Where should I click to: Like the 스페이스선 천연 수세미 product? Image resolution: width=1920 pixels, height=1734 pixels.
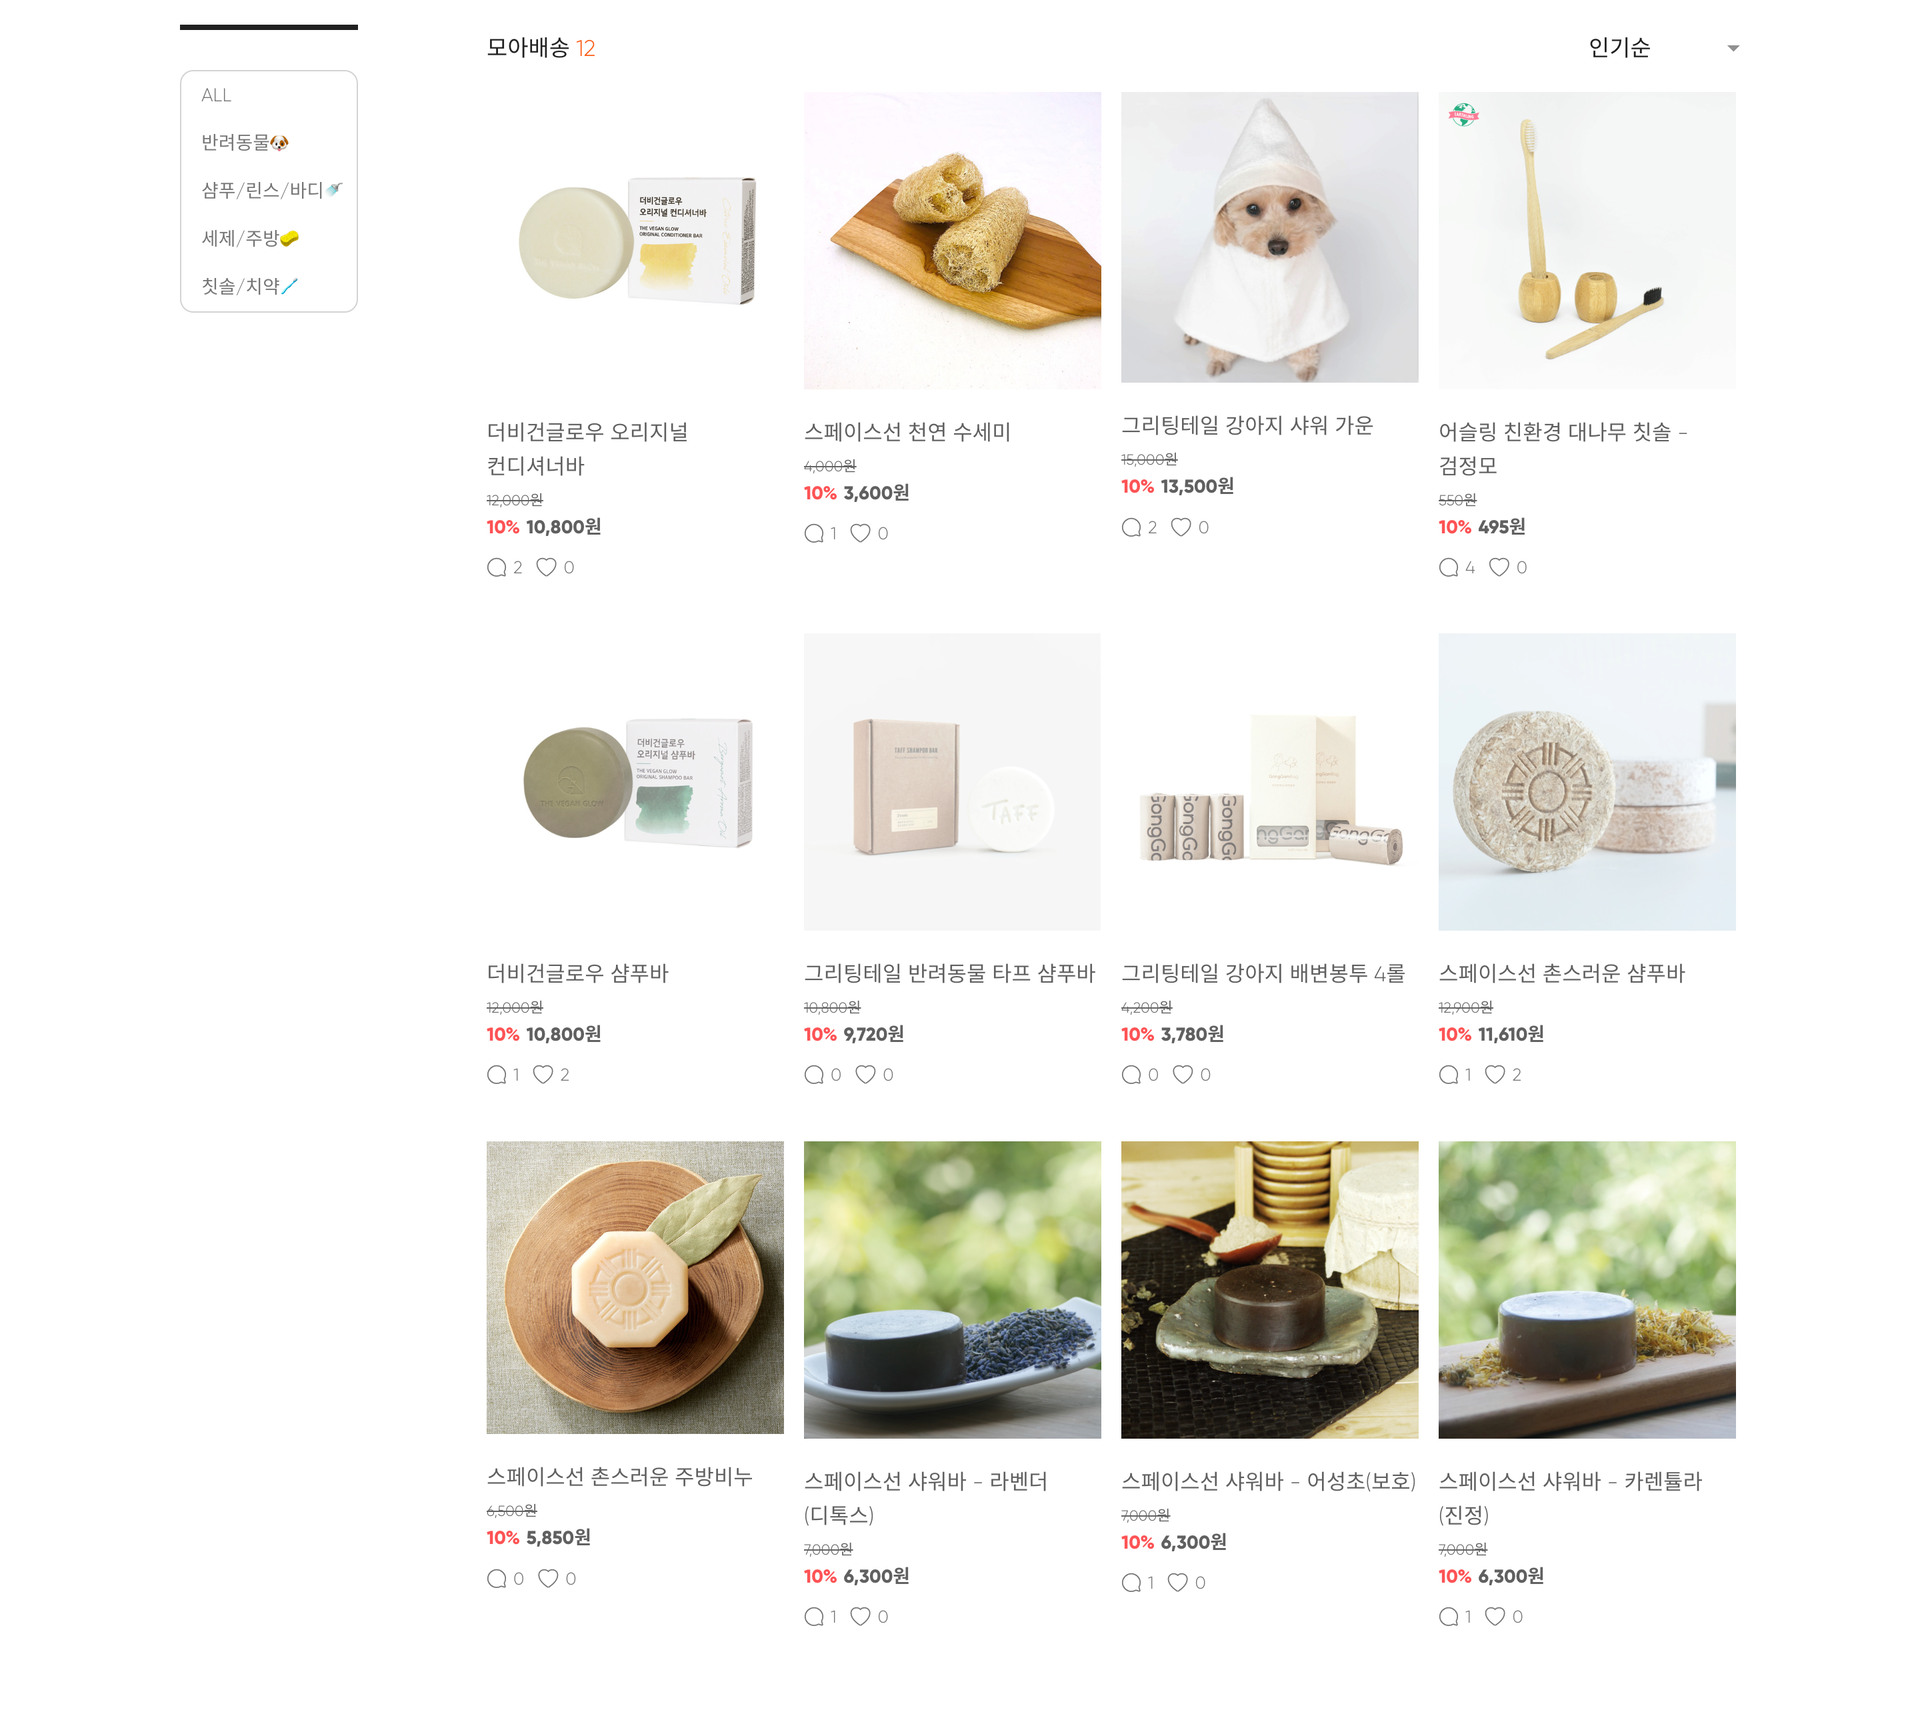(x=860, y=533)
